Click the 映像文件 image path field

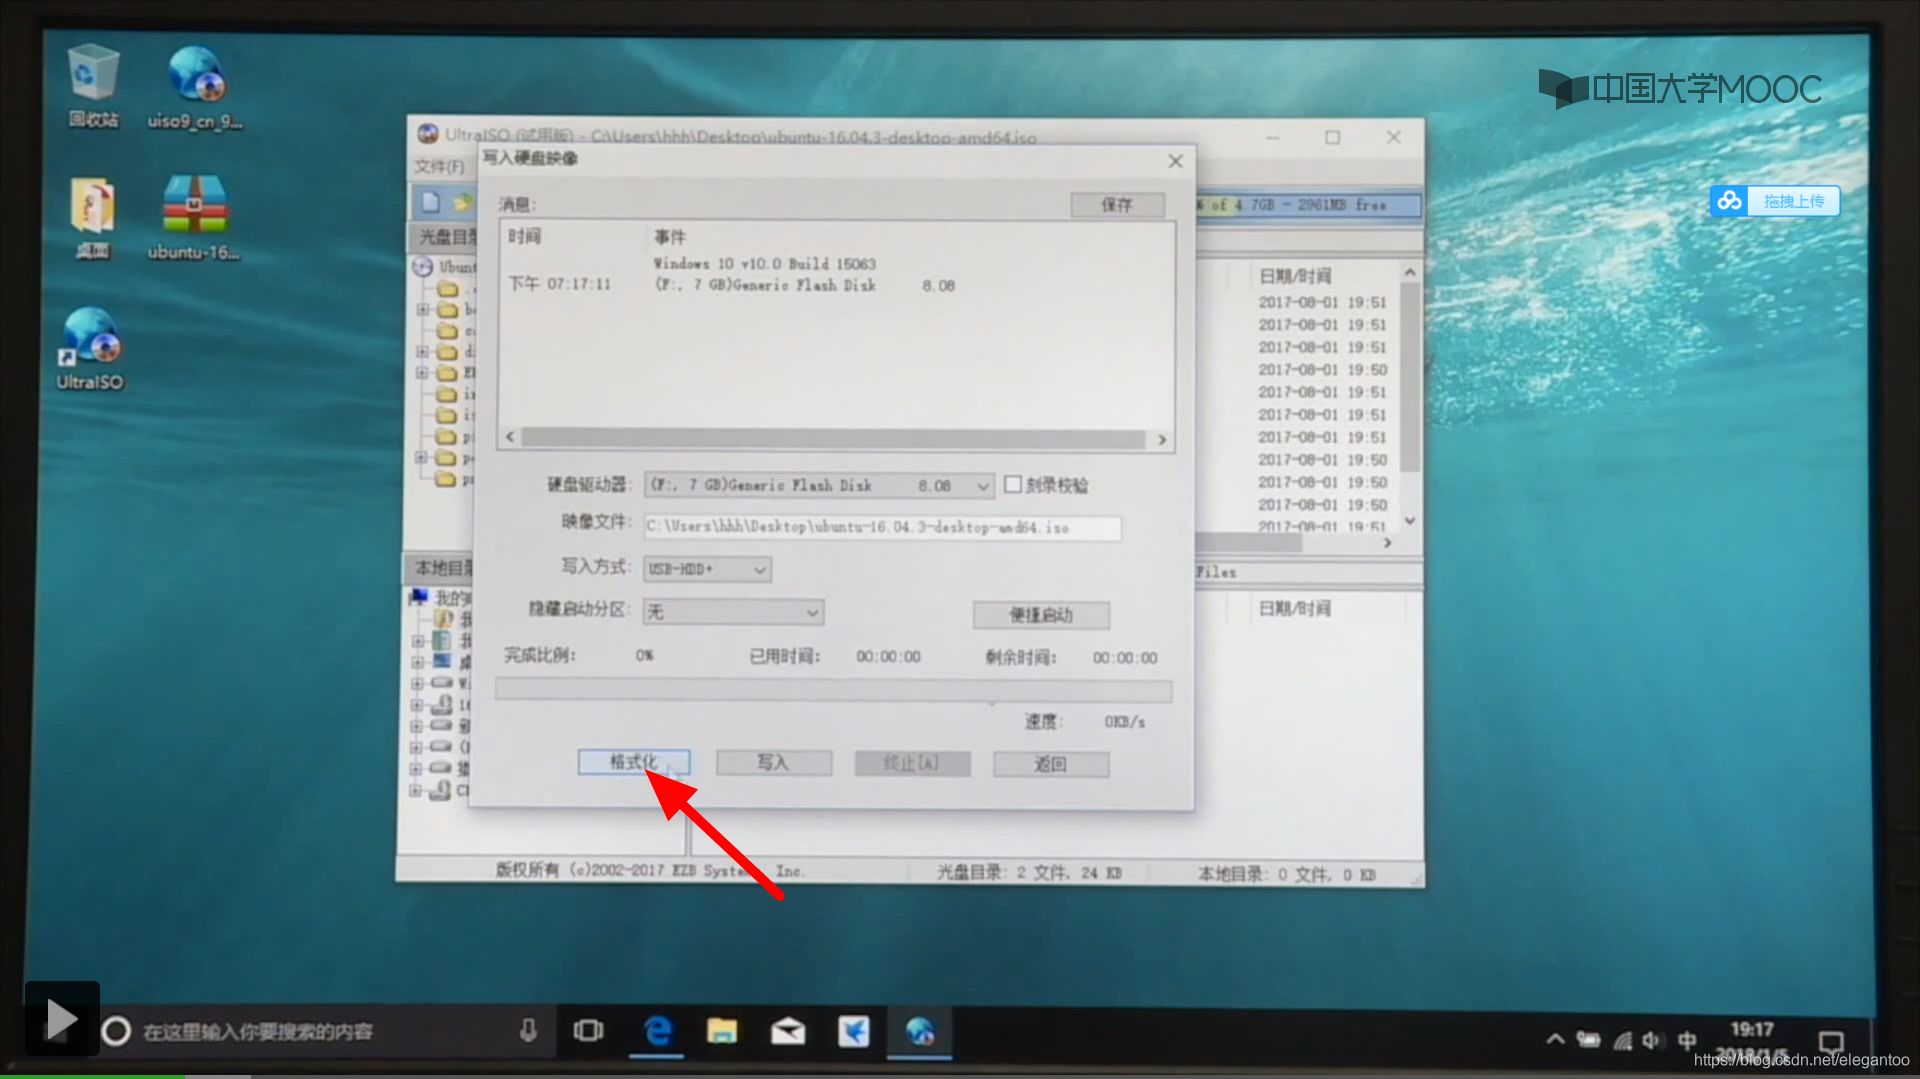[x=882, y=527]
